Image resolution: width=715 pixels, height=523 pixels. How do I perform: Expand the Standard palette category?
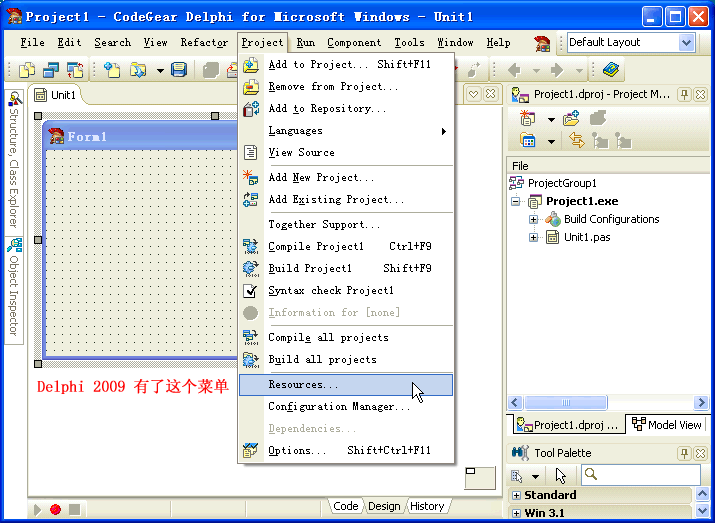(516, 495)
